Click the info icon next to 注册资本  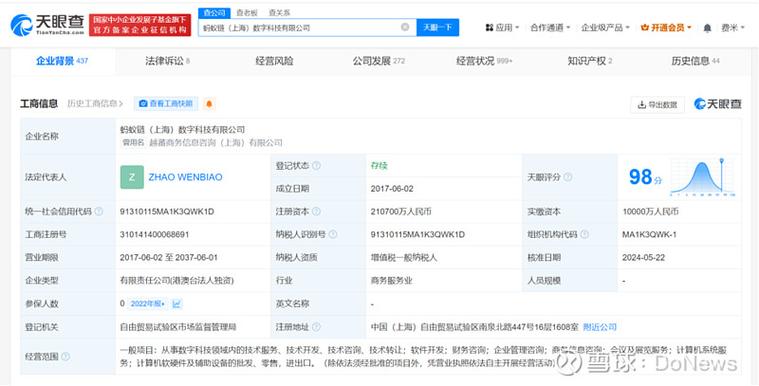pos(316,211)
